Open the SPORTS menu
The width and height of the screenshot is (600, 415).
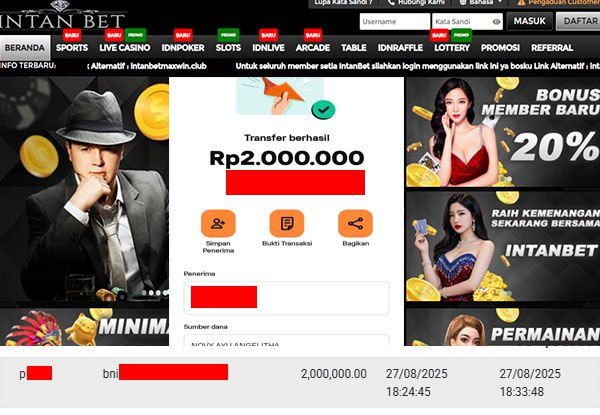72,47
